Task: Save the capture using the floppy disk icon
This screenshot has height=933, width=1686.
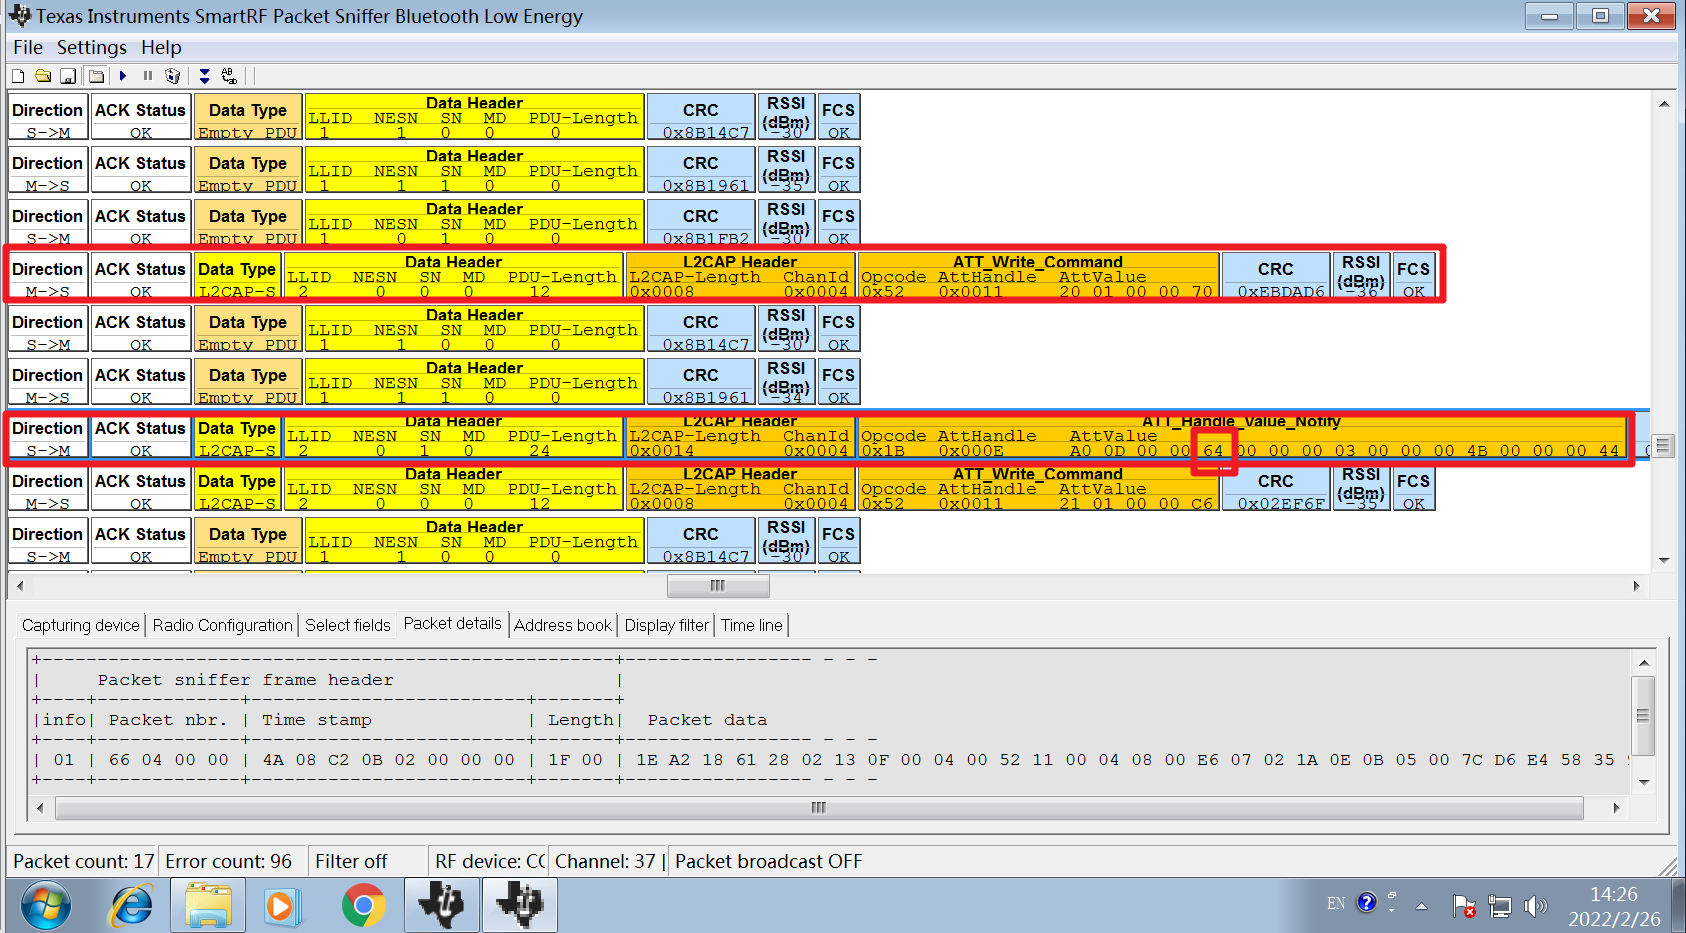Action: click(68, 76)
